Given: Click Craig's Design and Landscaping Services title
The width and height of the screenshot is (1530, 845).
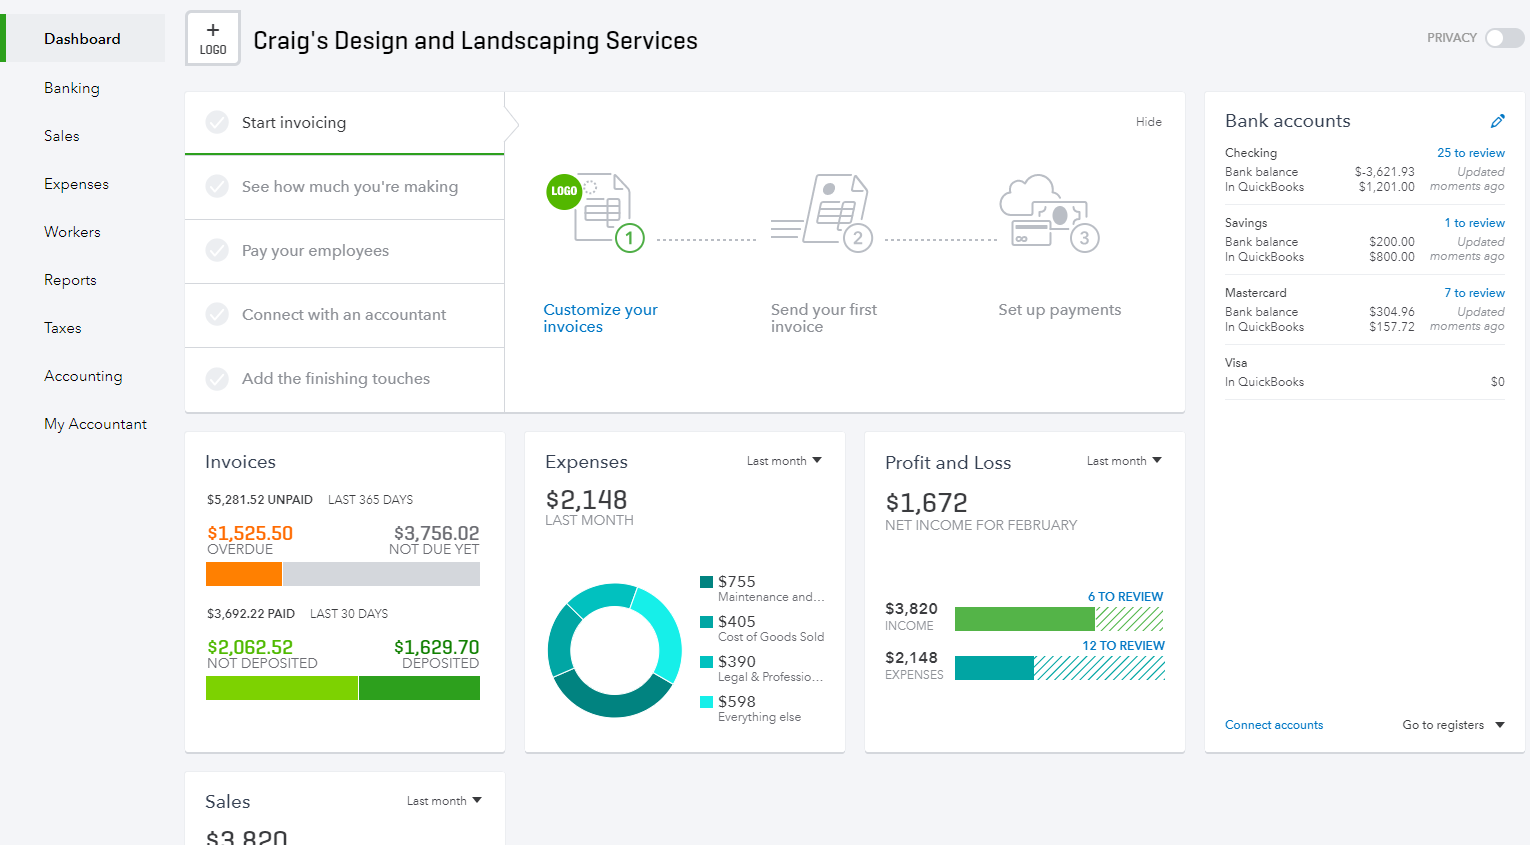Looking at the screenshot, I should coord(475,40).
